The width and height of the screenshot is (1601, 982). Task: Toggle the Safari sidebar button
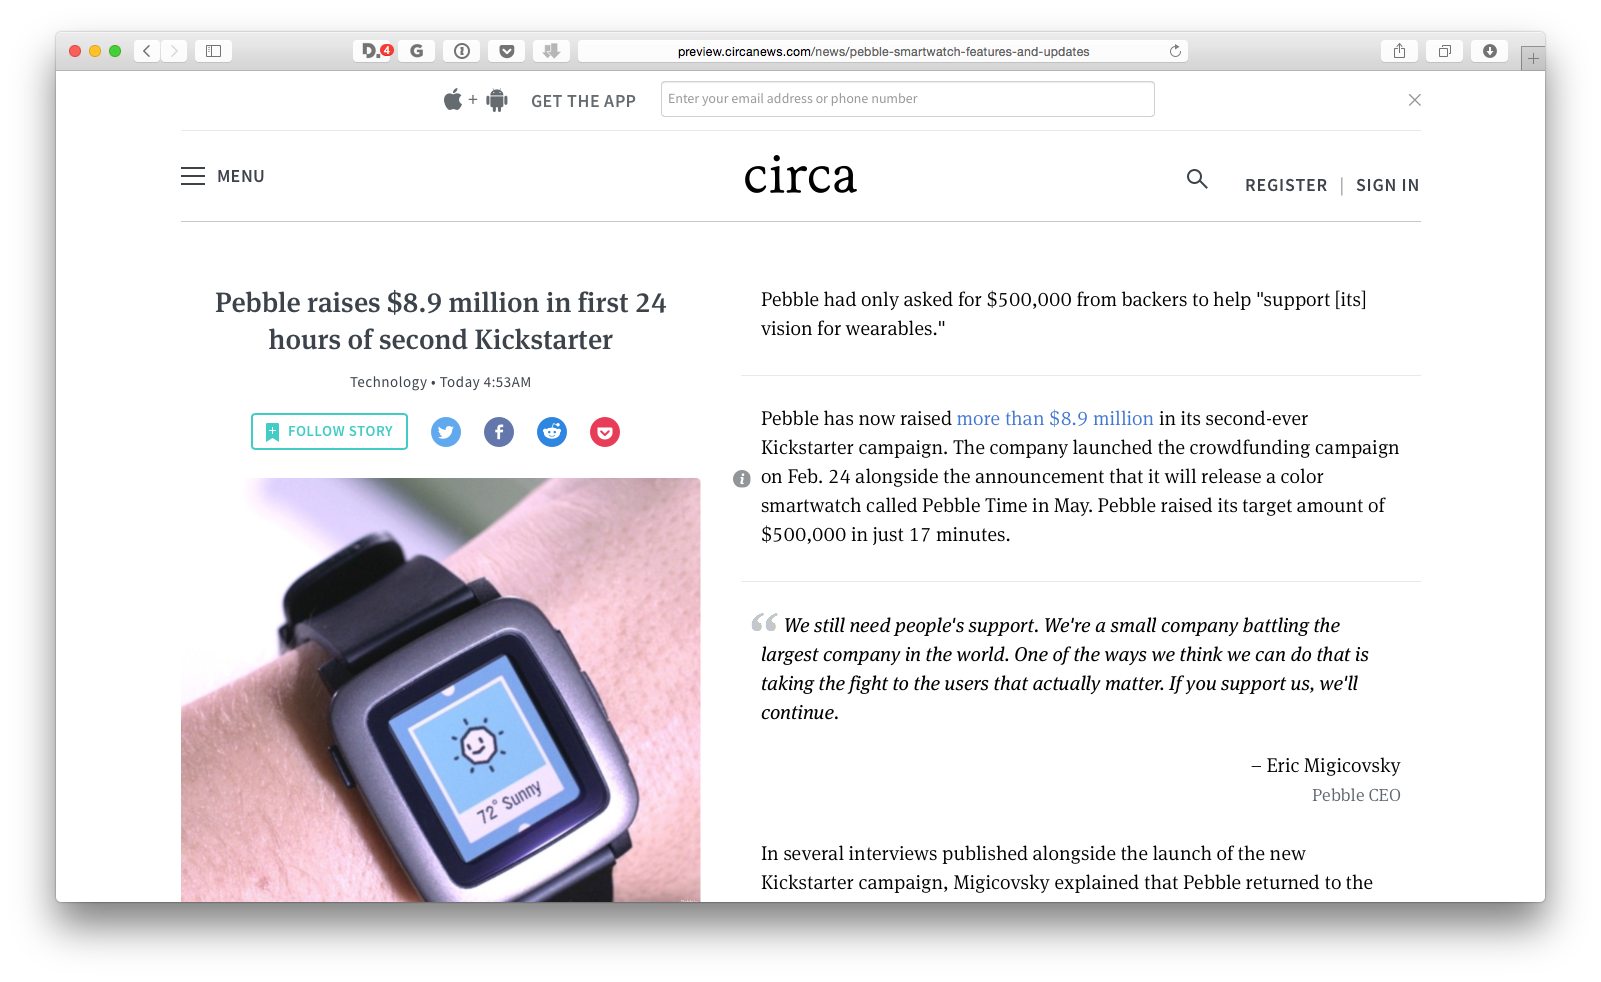213,51
